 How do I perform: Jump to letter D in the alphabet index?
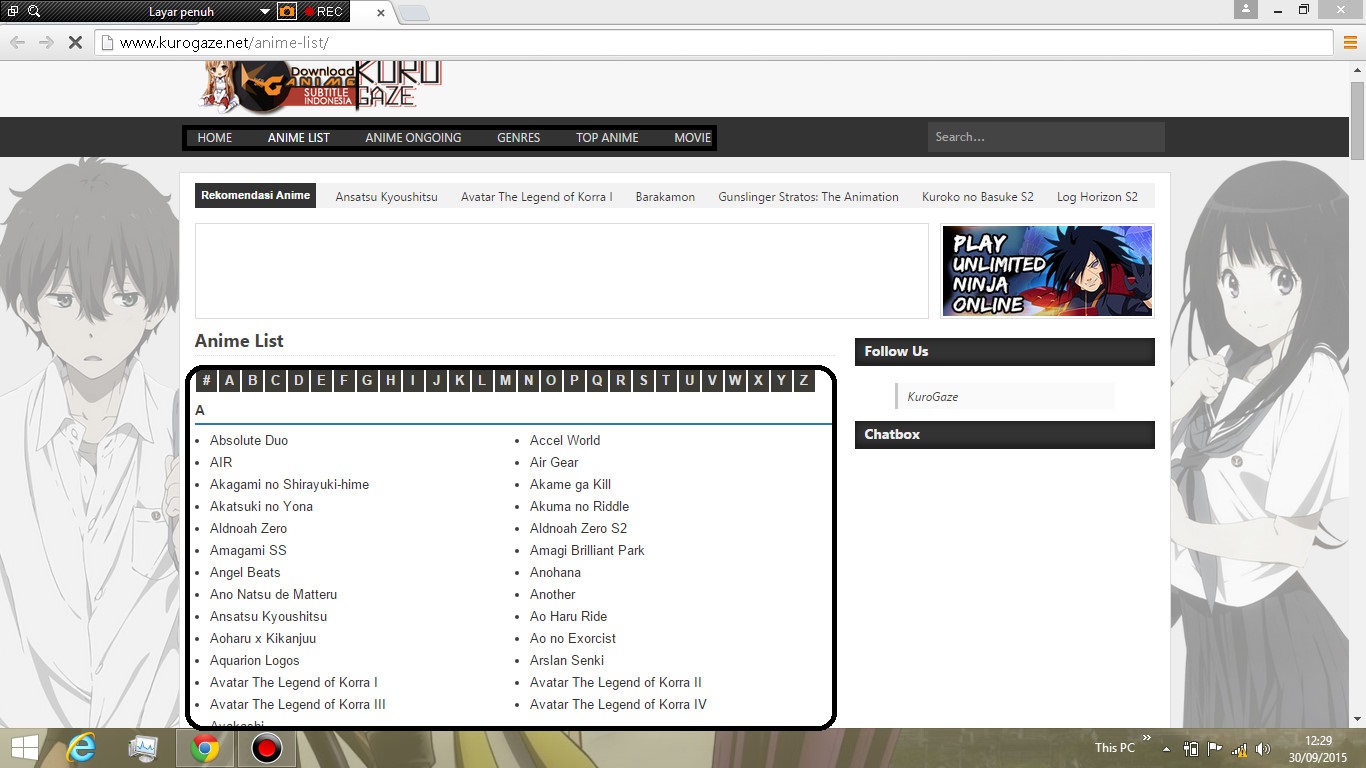[x=299, y=380]
